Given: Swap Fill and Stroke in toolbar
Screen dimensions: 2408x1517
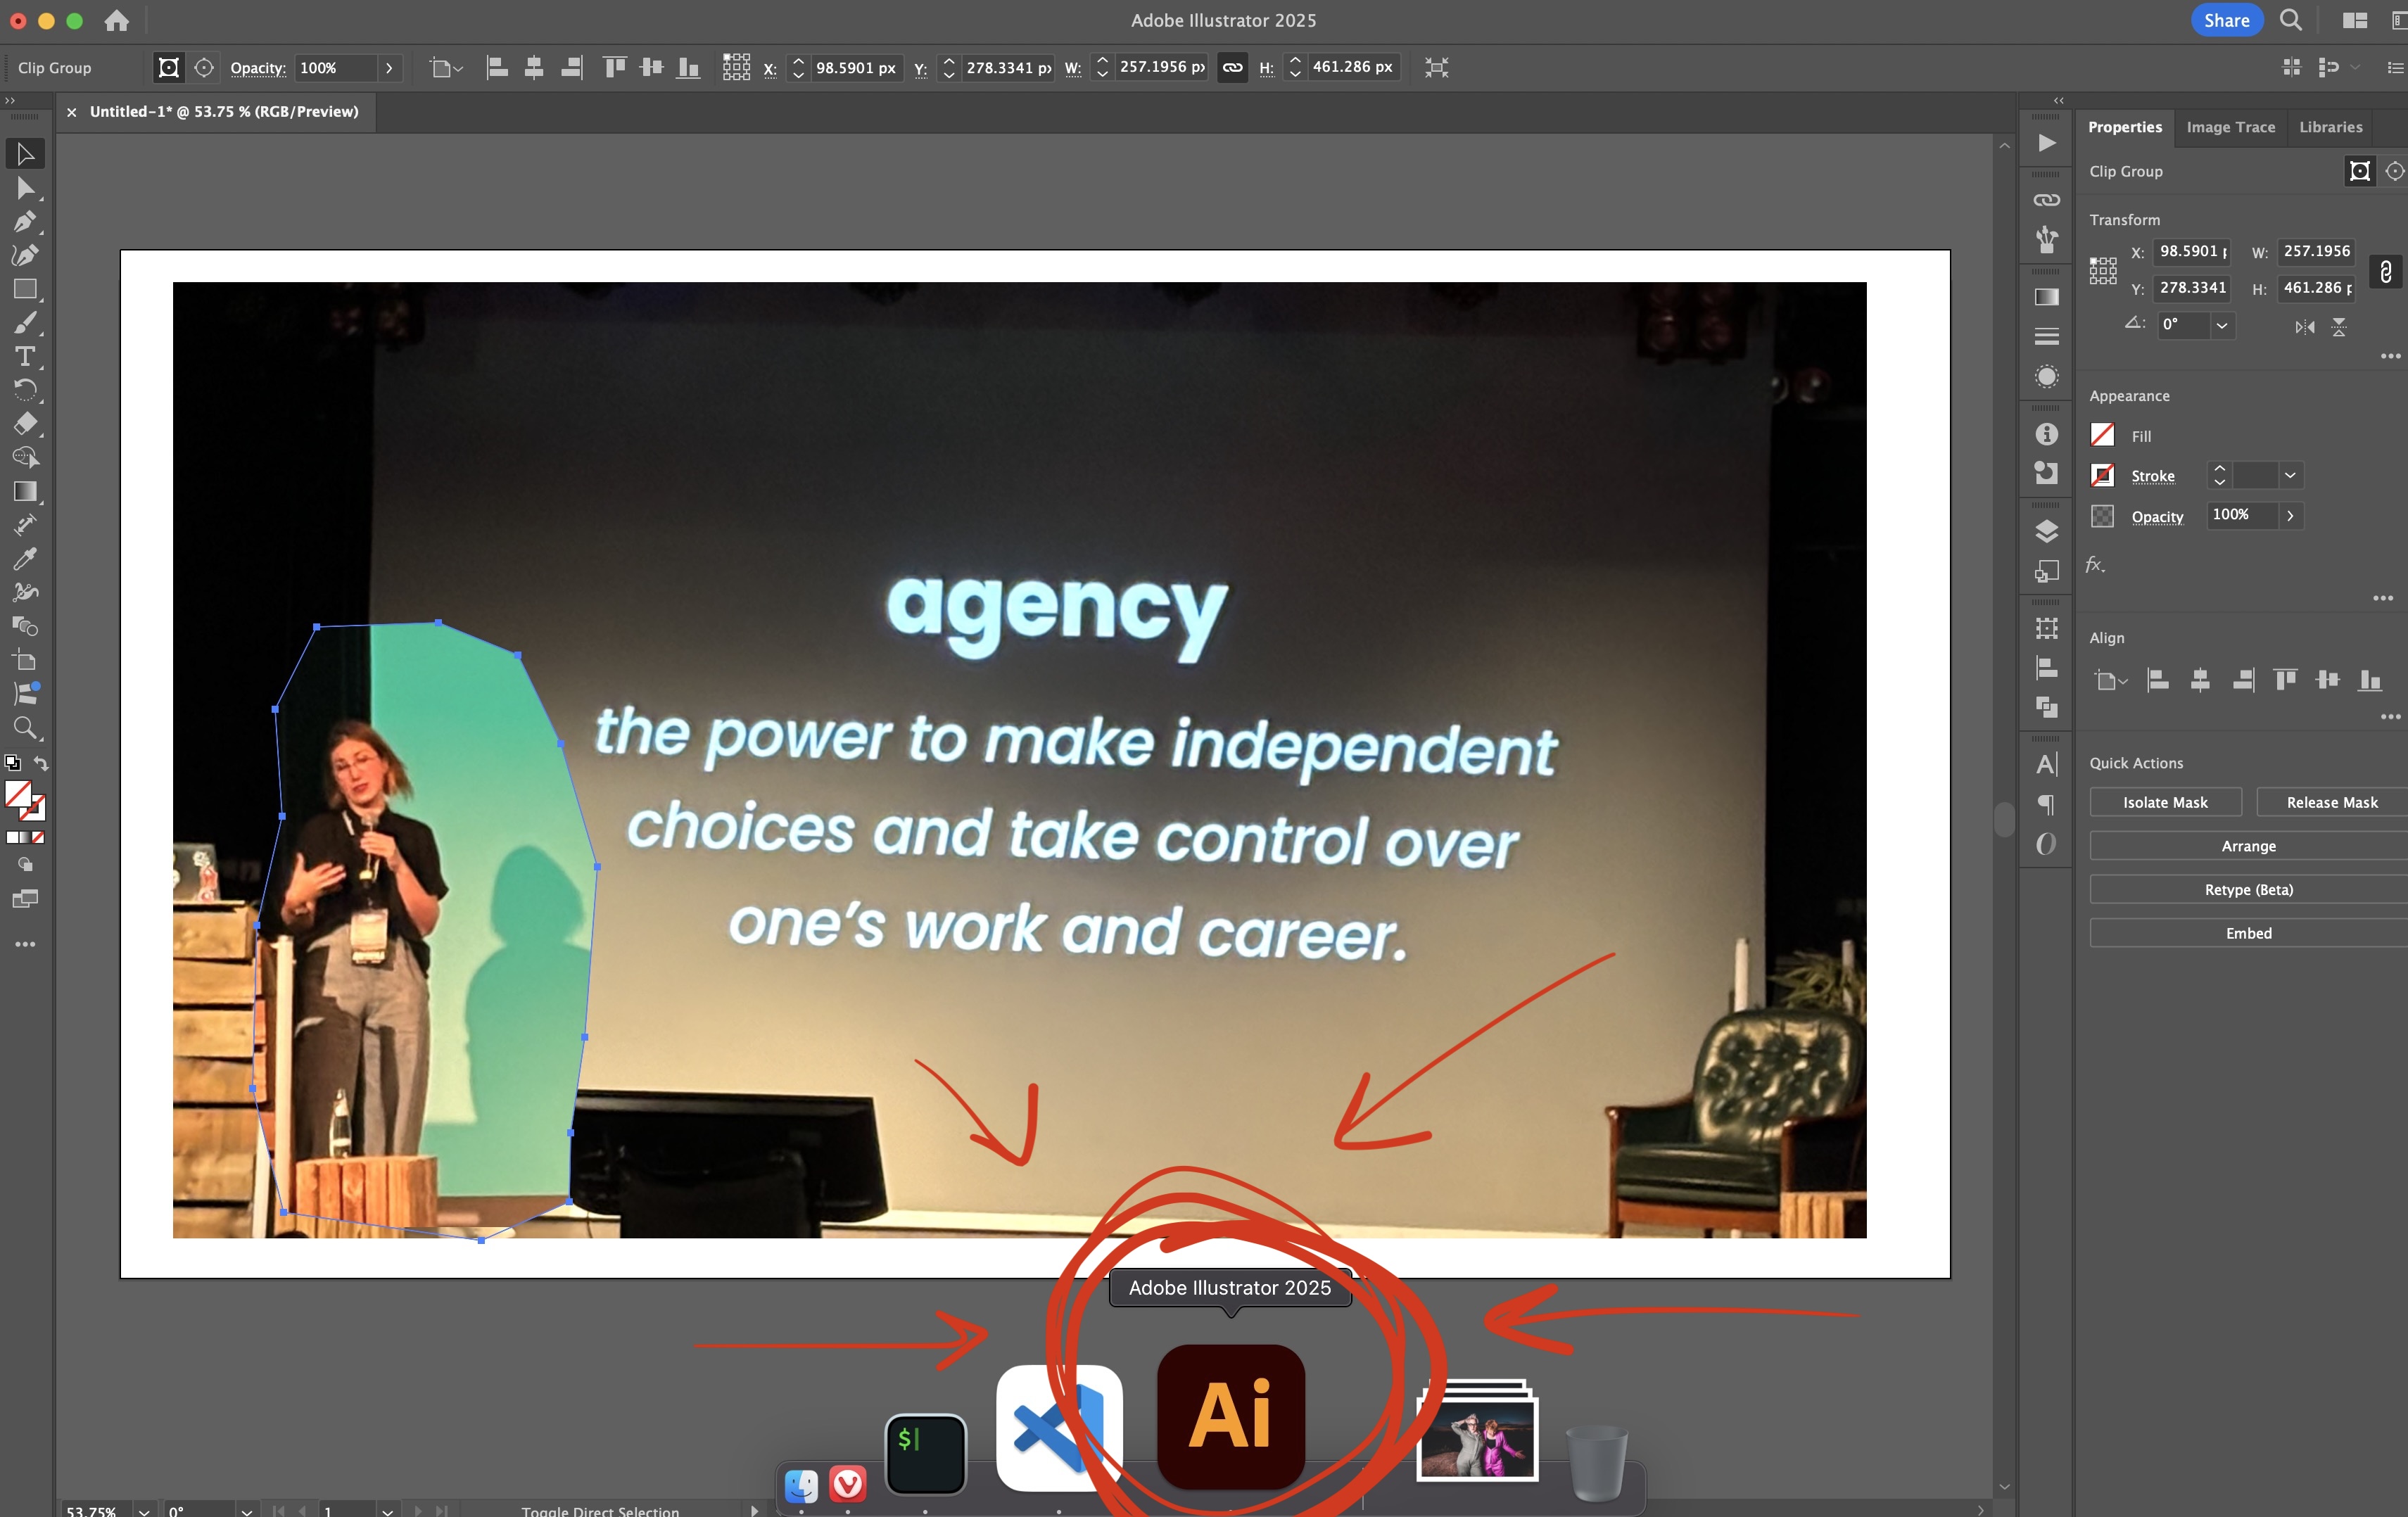Looking at the screenshot, I should [41, 763].
